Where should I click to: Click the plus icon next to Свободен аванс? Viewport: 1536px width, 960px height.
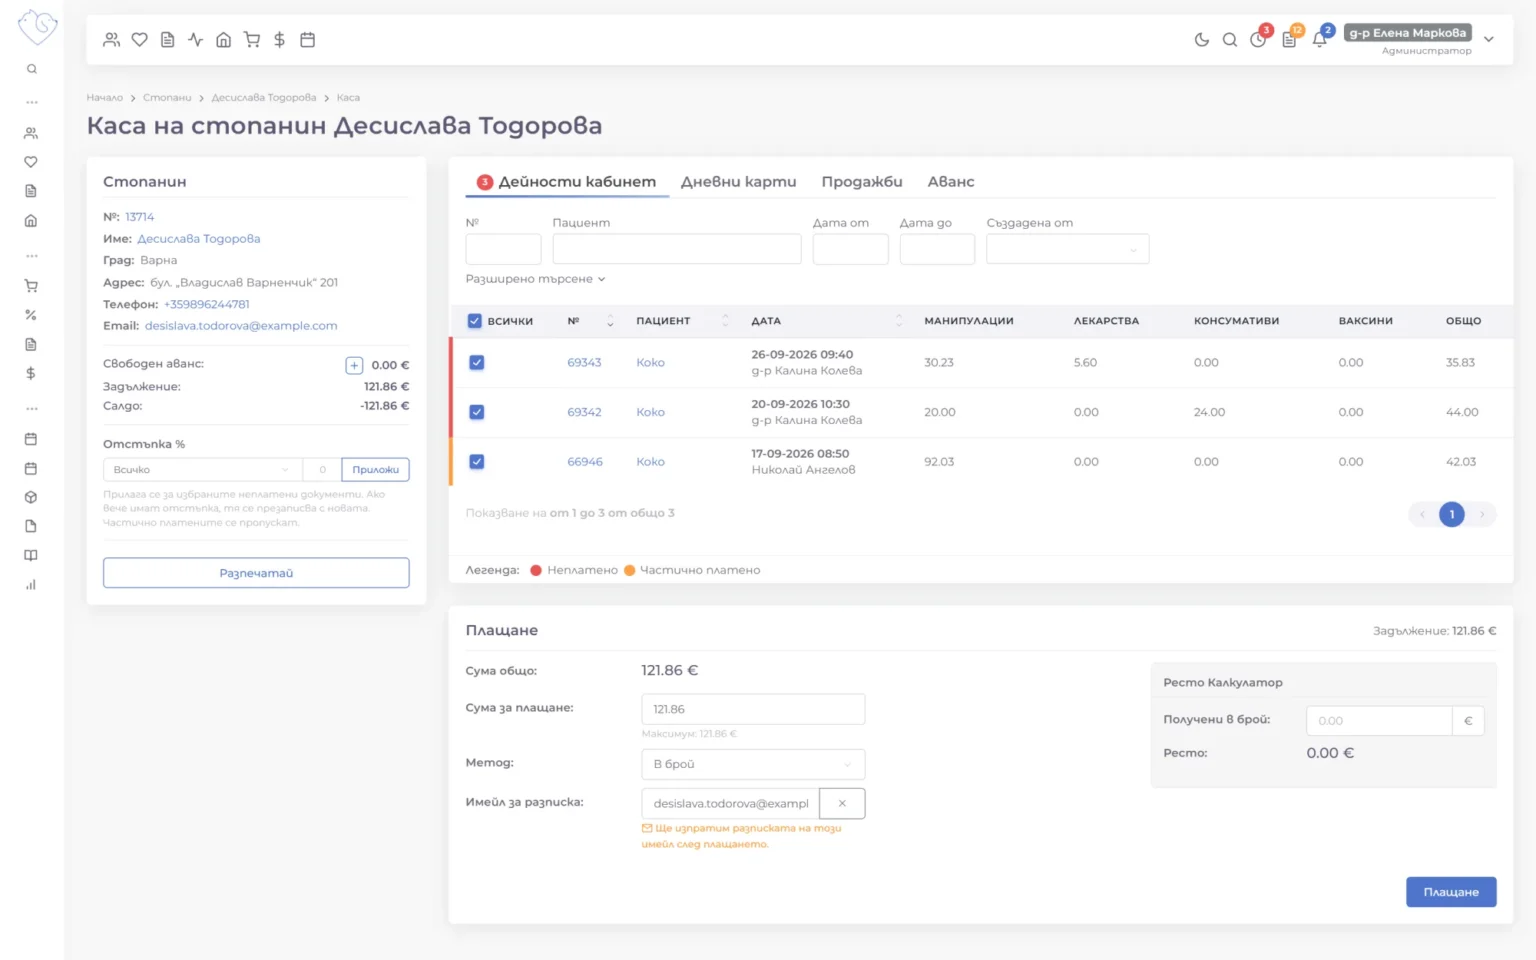pyautogui.click(x=354, y=365)
